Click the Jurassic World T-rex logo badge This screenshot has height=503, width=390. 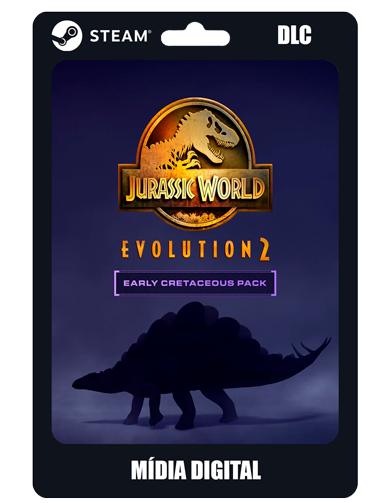point(195,163)
